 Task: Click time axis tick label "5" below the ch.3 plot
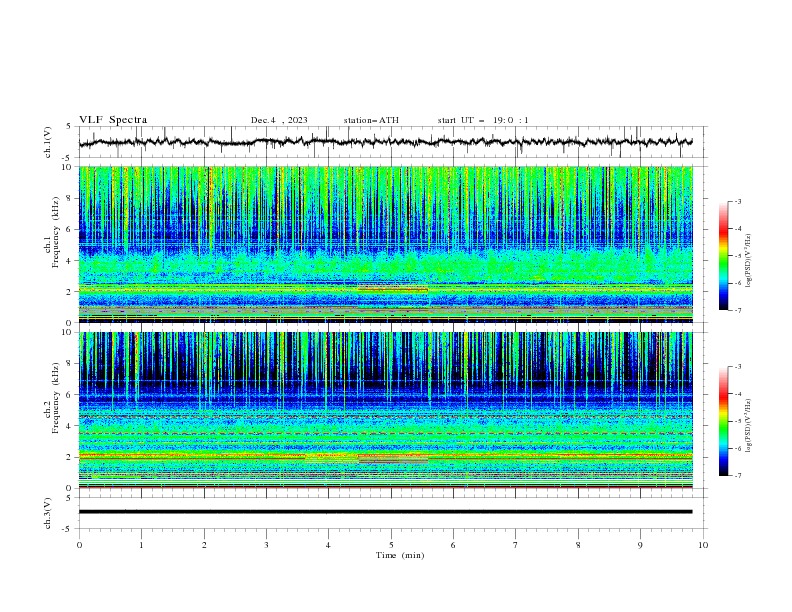point(391,545)
